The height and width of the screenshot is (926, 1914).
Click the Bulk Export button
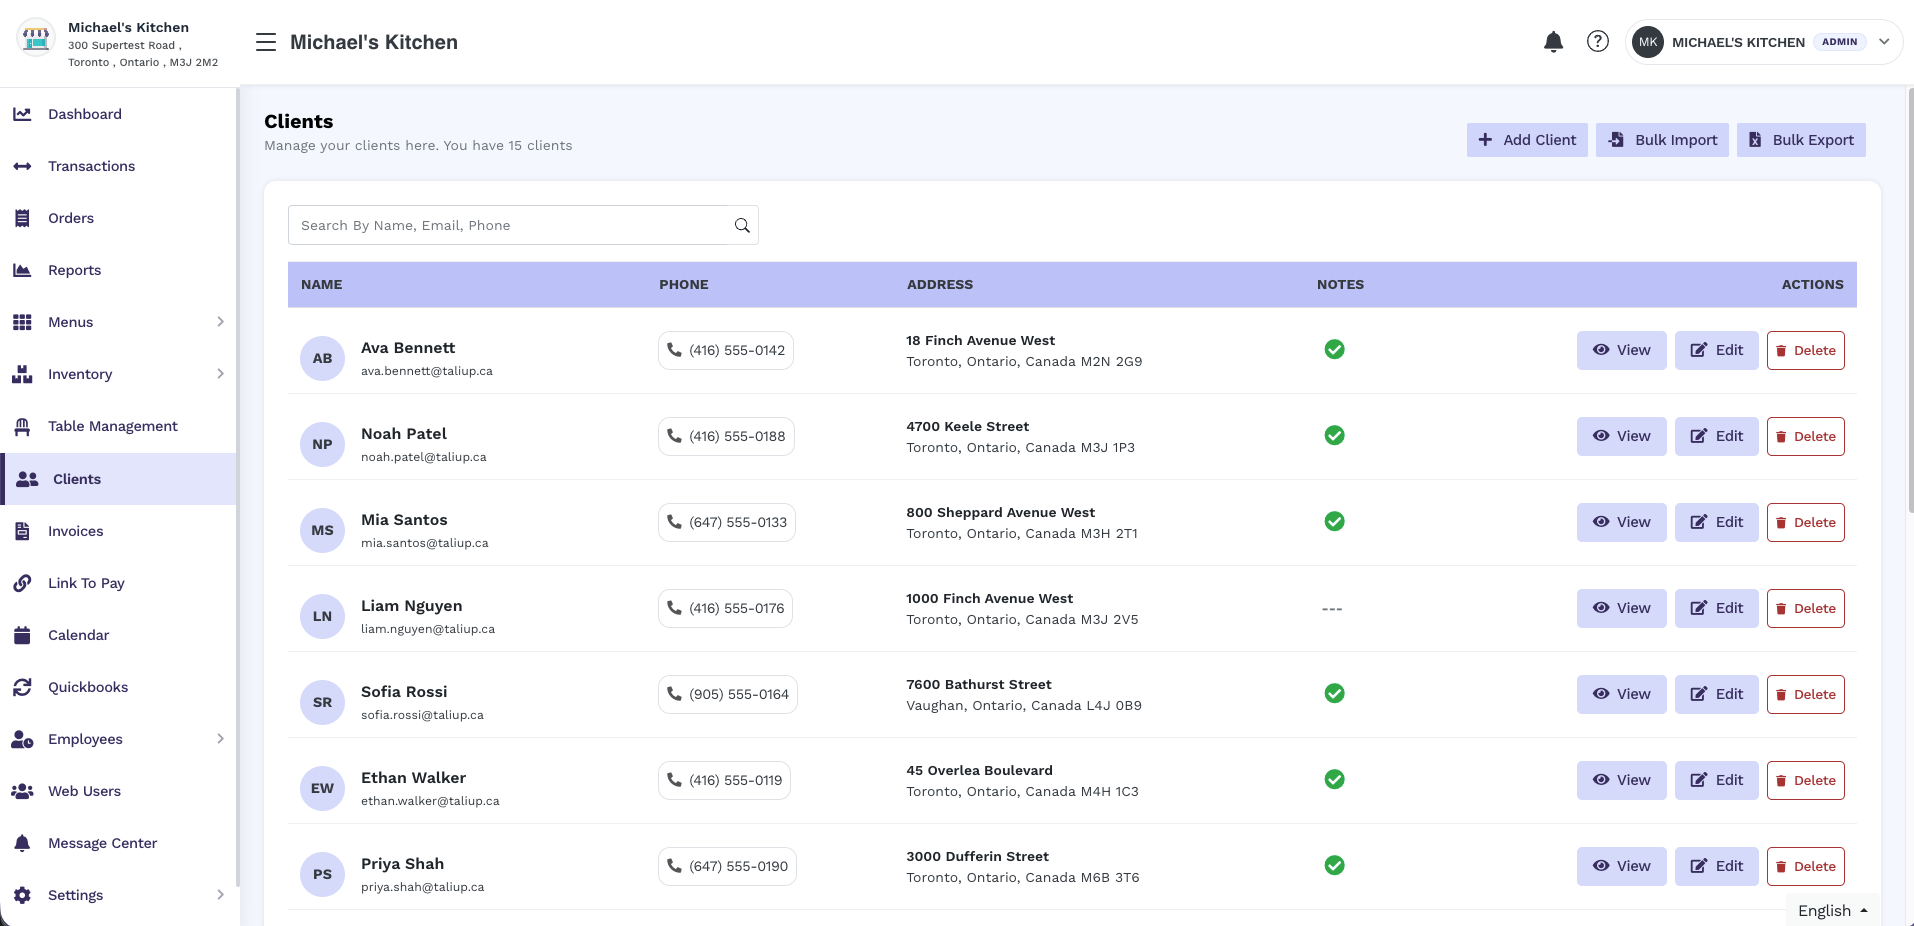[x=1801, y=140]
